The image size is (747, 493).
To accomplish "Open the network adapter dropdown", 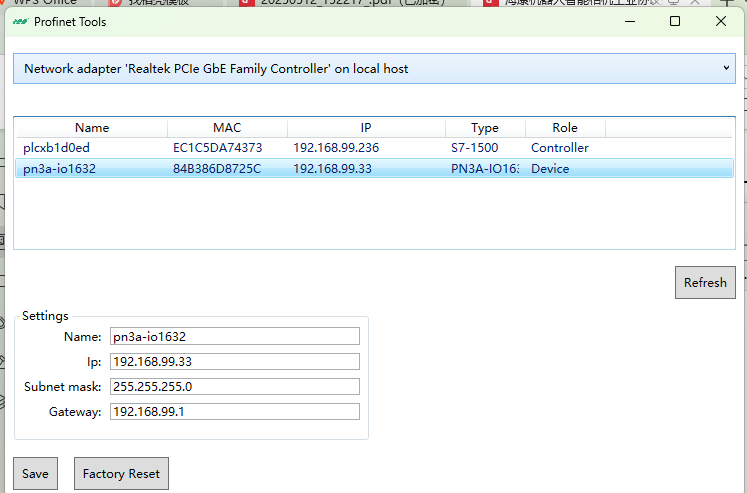I will tap(374, 69).
